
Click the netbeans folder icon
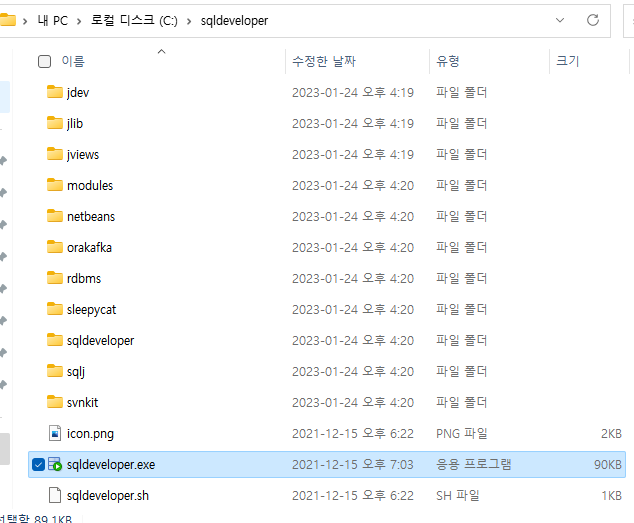[55, 216]
